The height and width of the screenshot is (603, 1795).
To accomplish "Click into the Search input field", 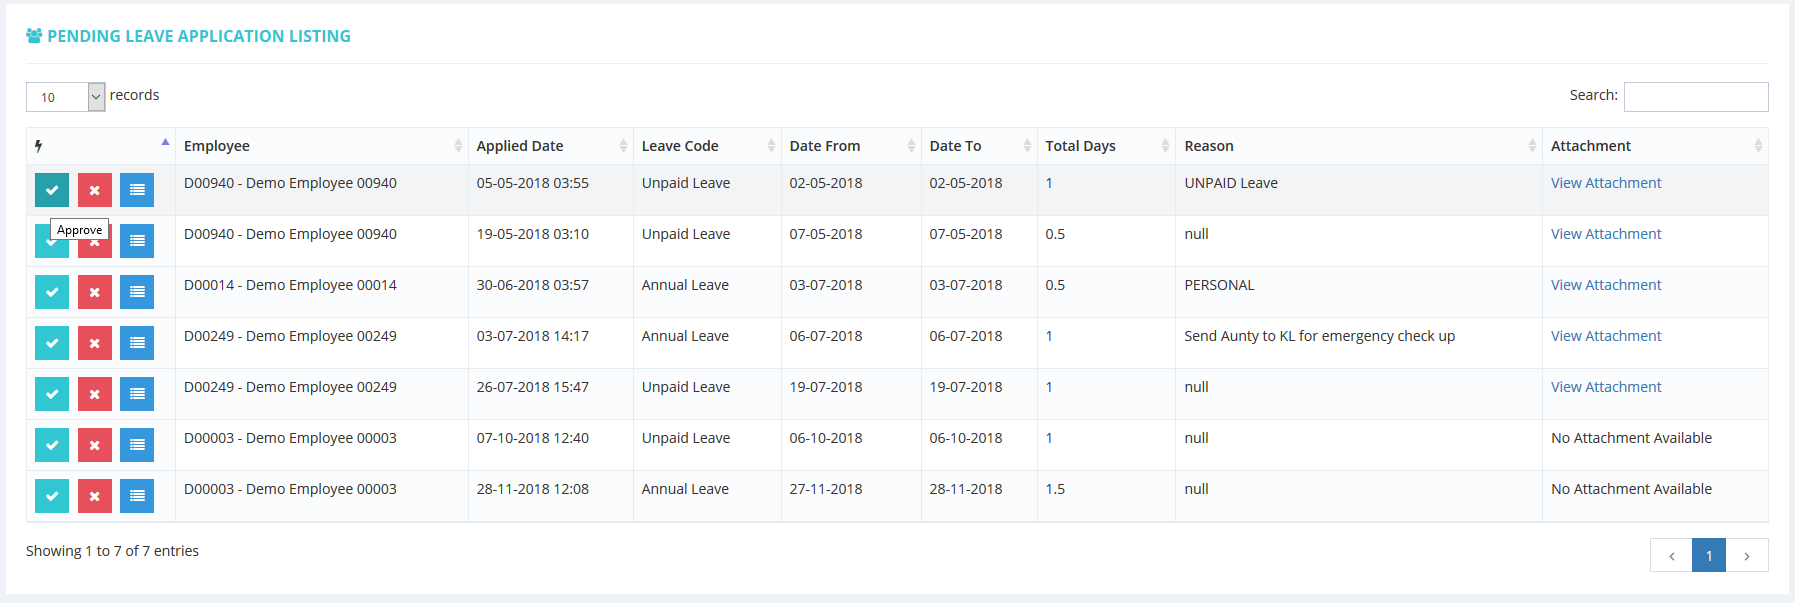I will click(x=1696, y=97).
